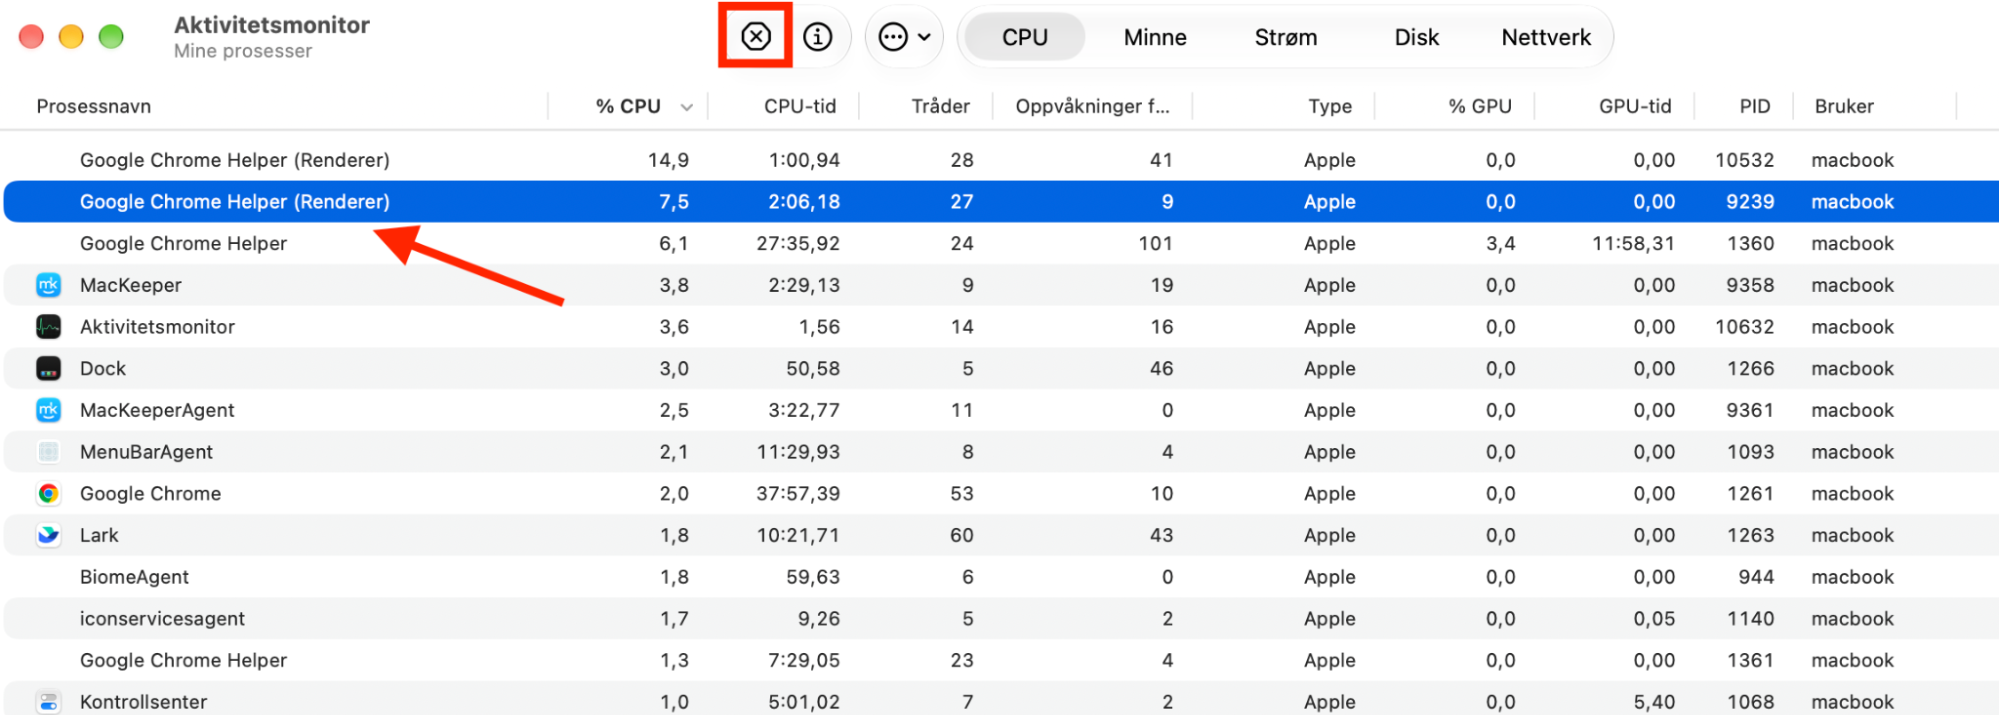Select the Aktivitetsmonitor process name
Screen dimensions: 1999x716
[157, 327]
